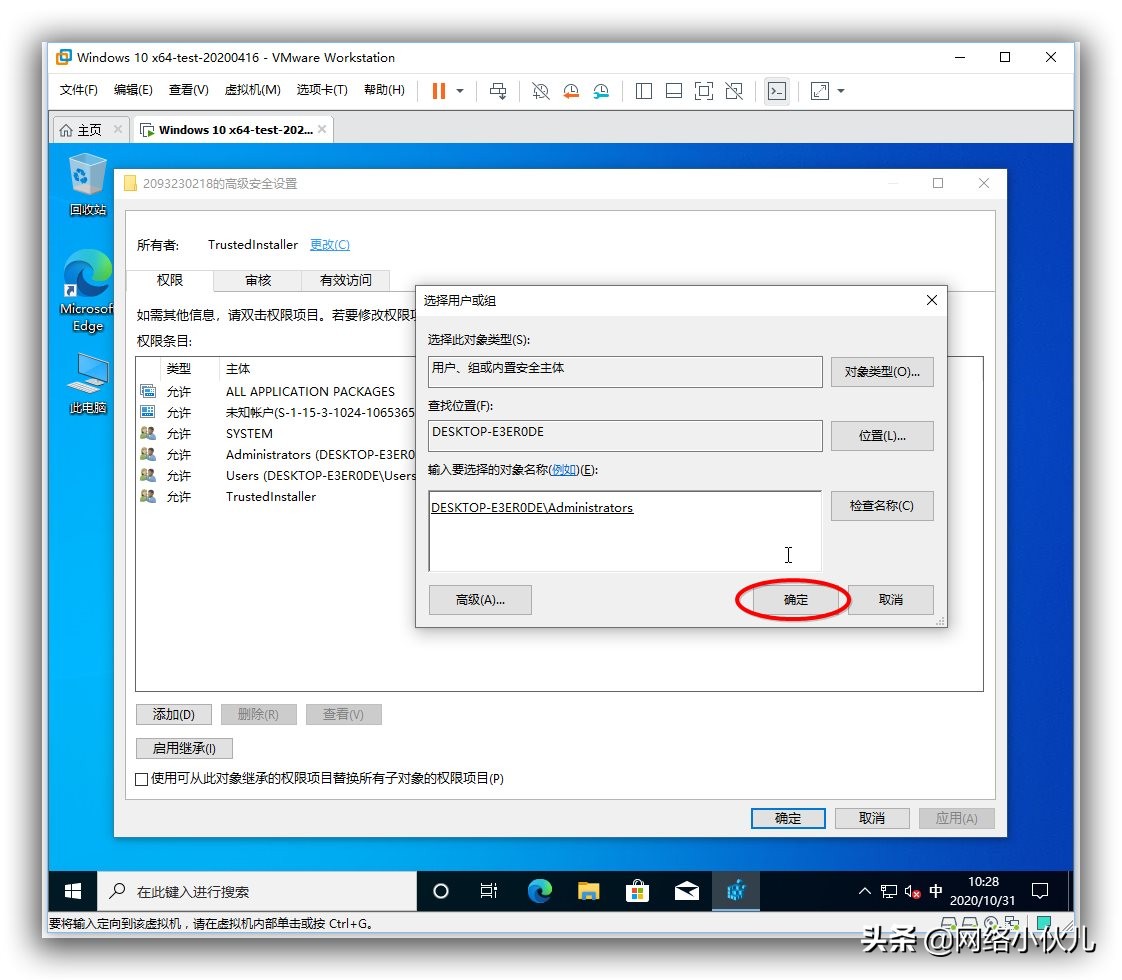
Task: Expand the system tray hidden icons
Action: (864, 890)
